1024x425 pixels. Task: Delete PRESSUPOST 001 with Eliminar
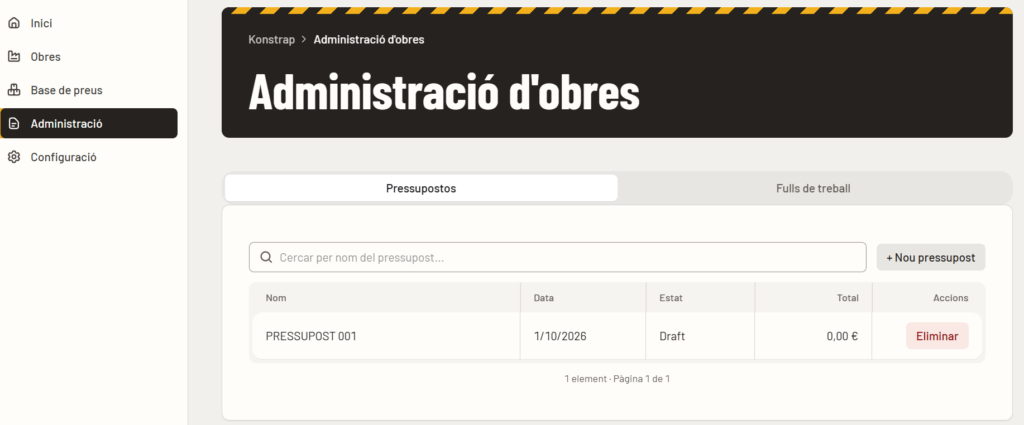click(937, 336)
